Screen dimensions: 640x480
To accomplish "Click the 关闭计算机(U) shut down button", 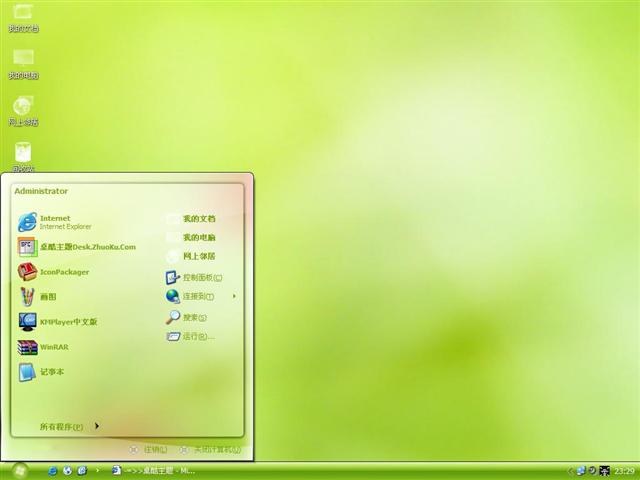I will coord(211,450).
